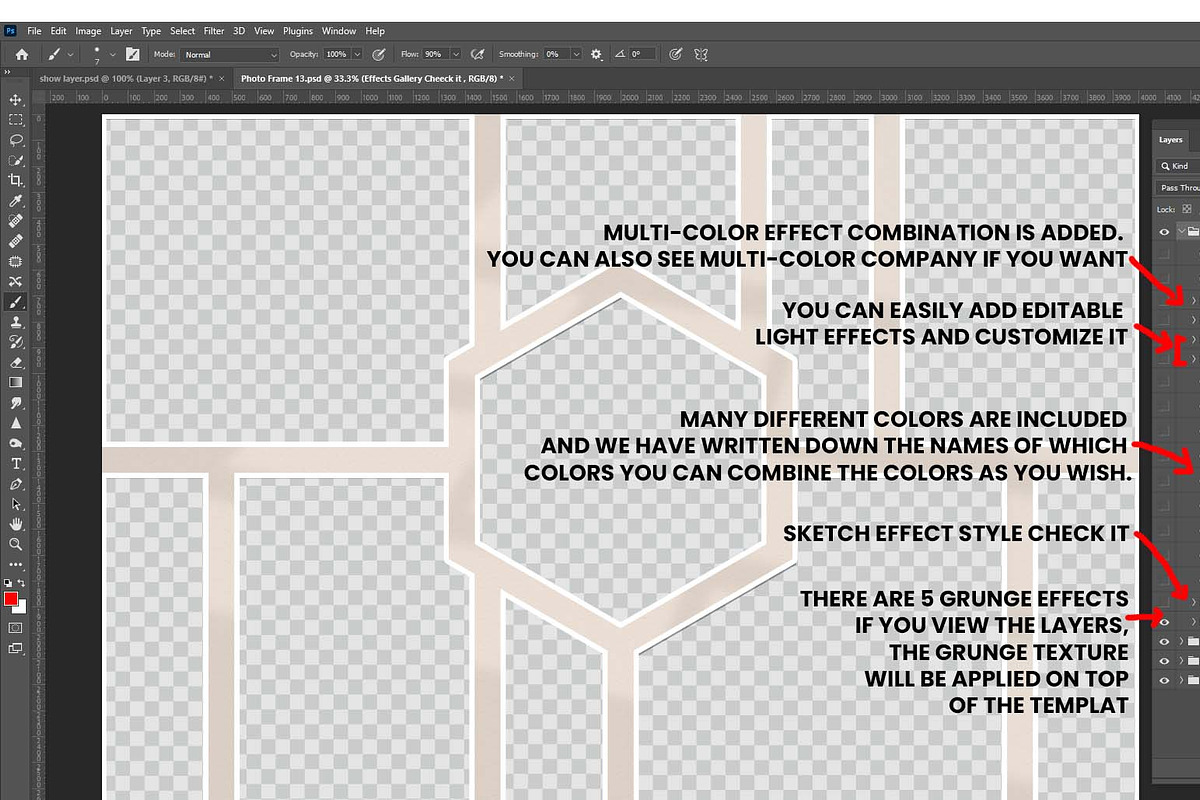
Task: Click the Smoothing 0% value field
Action: (557, 54)
